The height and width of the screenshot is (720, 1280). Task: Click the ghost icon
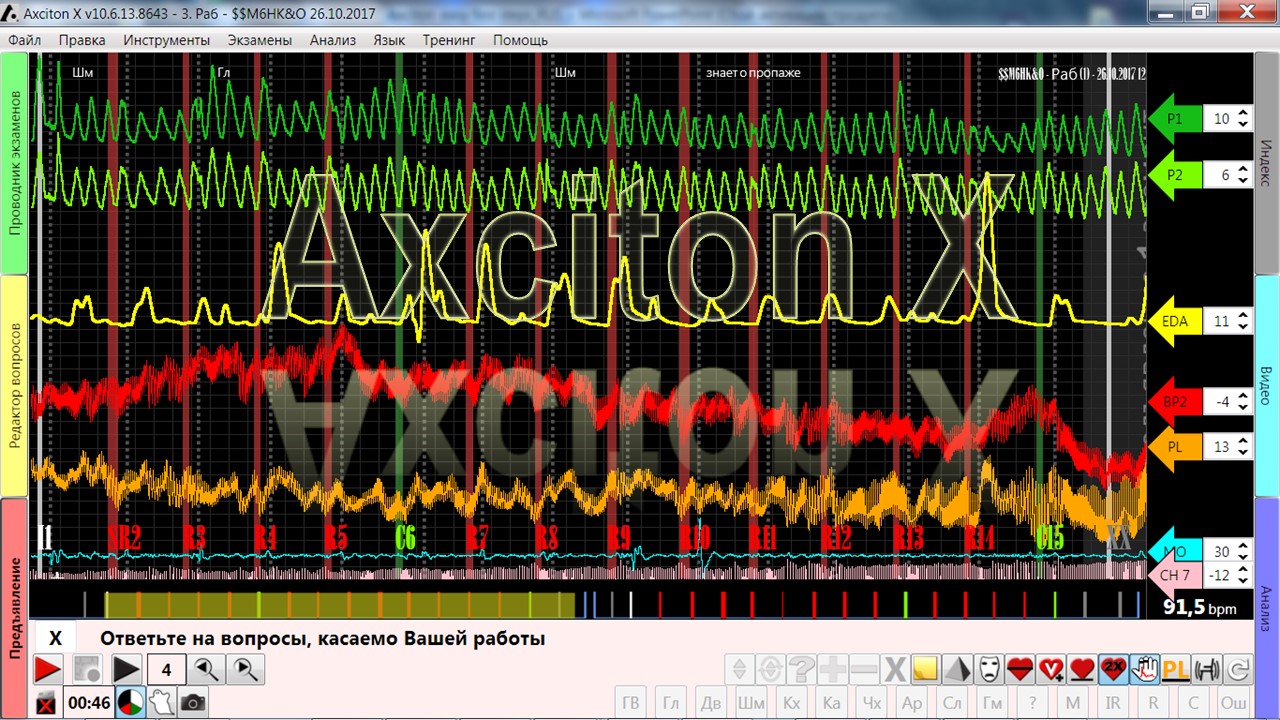(x=160, y=703)
